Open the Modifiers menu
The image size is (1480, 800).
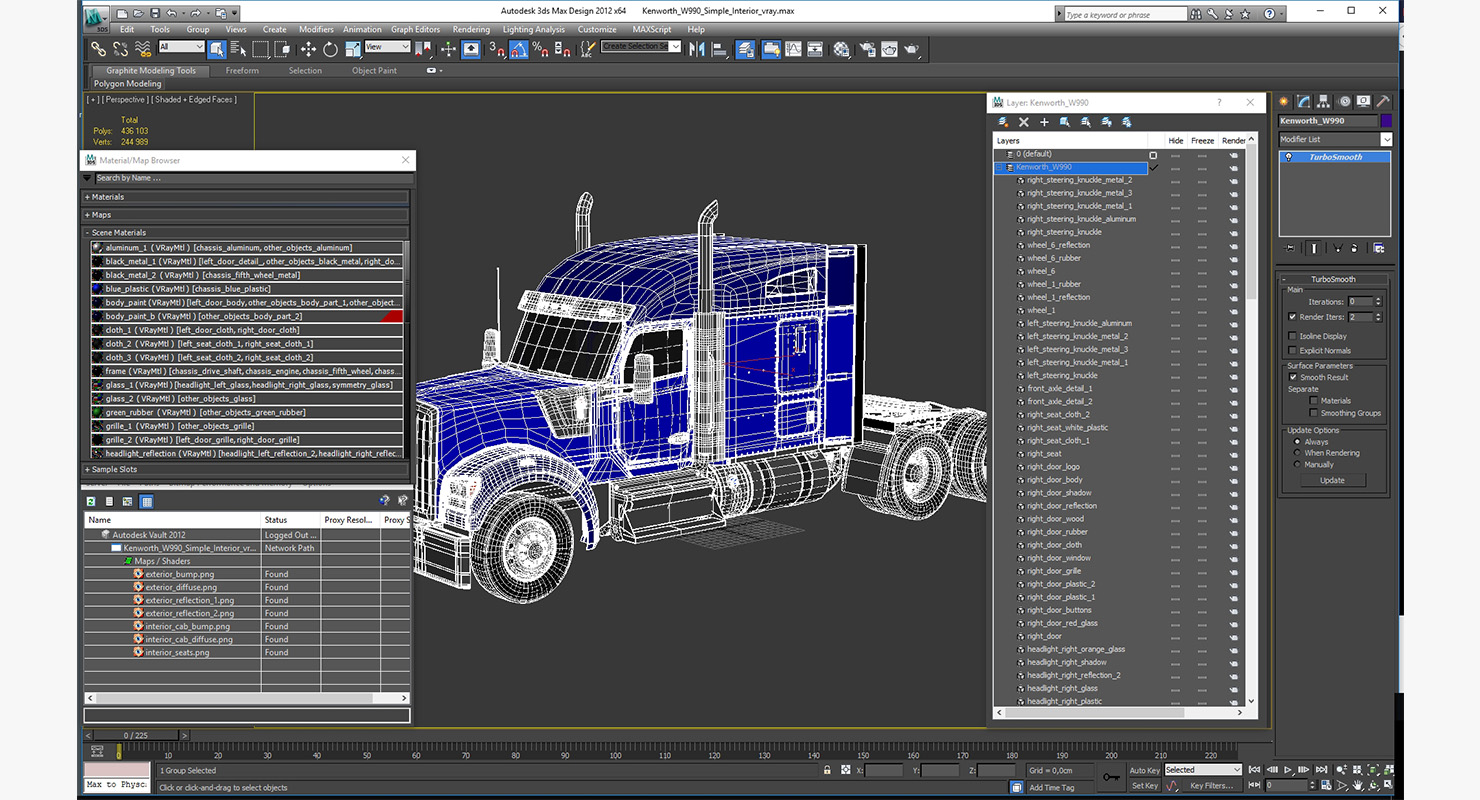(x=316, y=30)
